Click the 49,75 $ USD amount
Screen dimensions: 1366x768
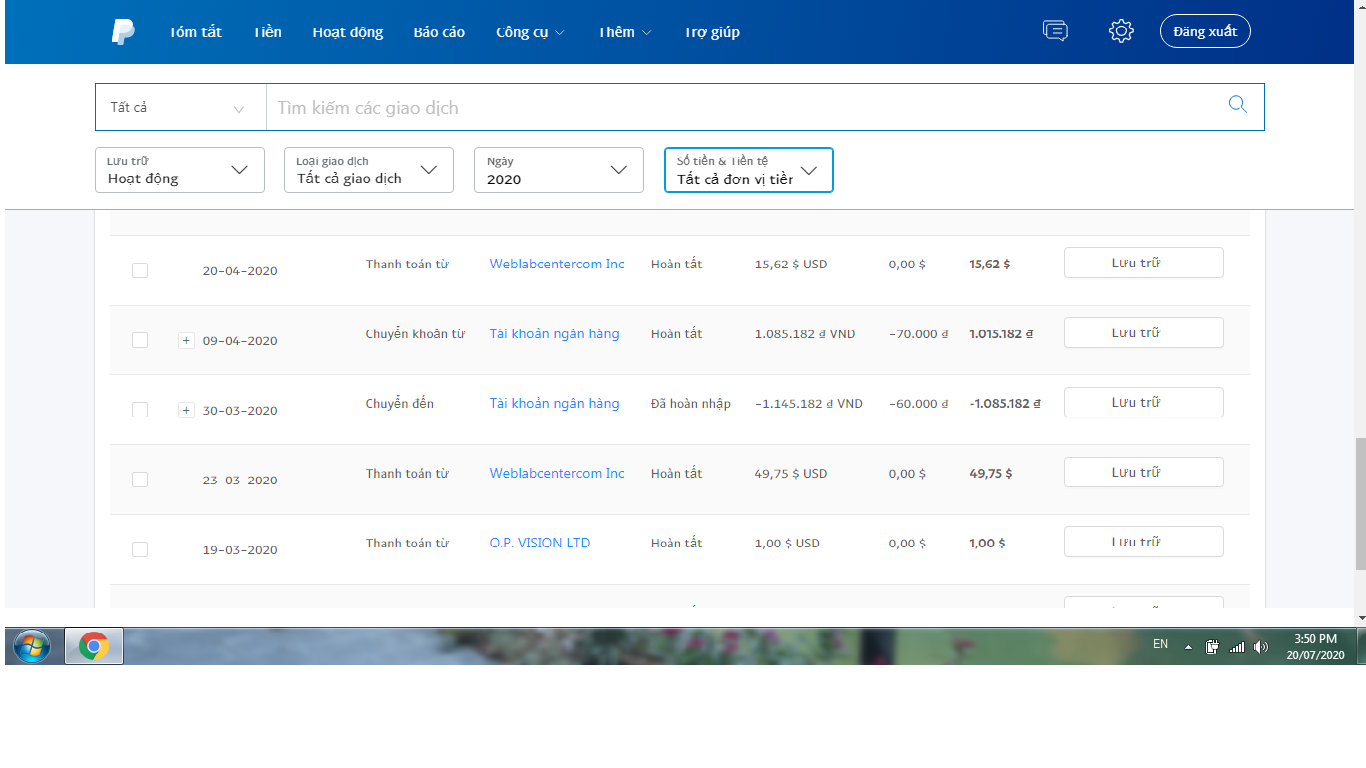pyautogui.click(x=791, y=474)
